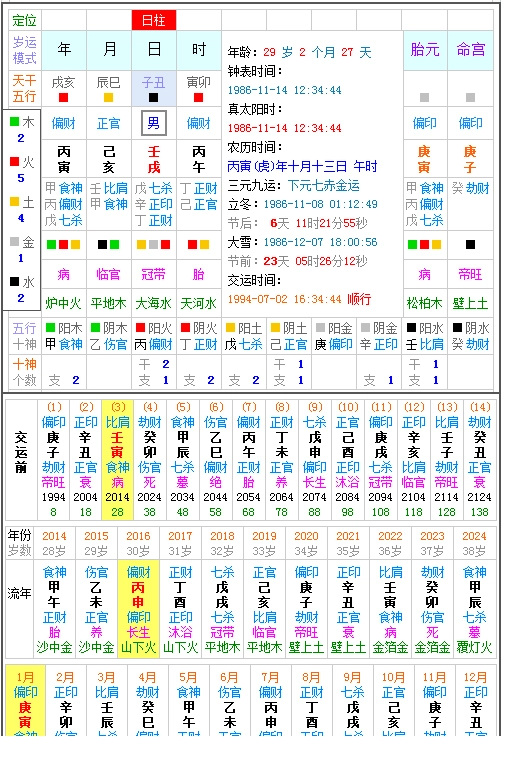The height and width of the screenshot is (771, 509).
Task: Select the 7月 丙申 month
Action: coord(270,700)
